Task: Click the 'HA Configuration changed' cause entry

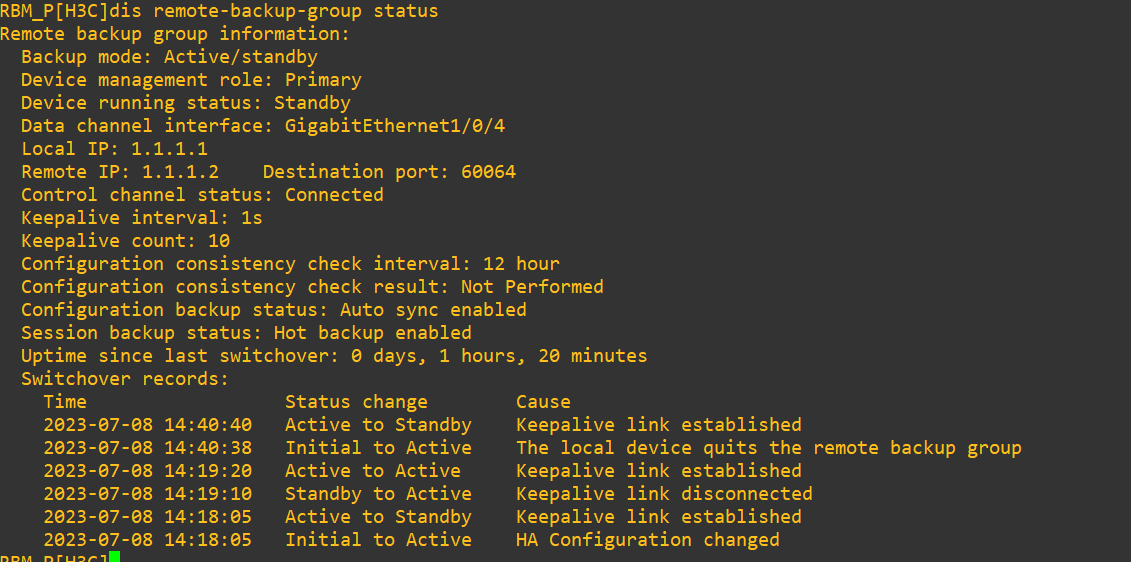Action: [x=647, y=540]
